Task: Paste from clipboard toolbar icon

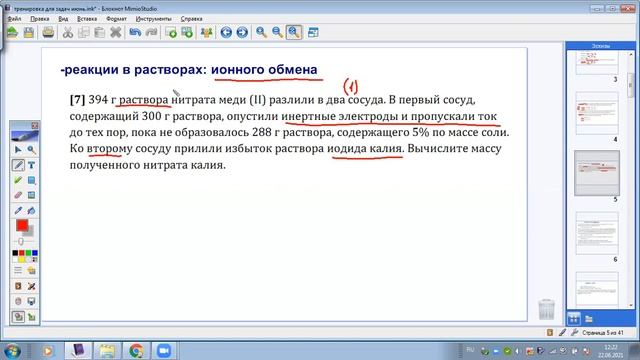Action: point(100,32)
